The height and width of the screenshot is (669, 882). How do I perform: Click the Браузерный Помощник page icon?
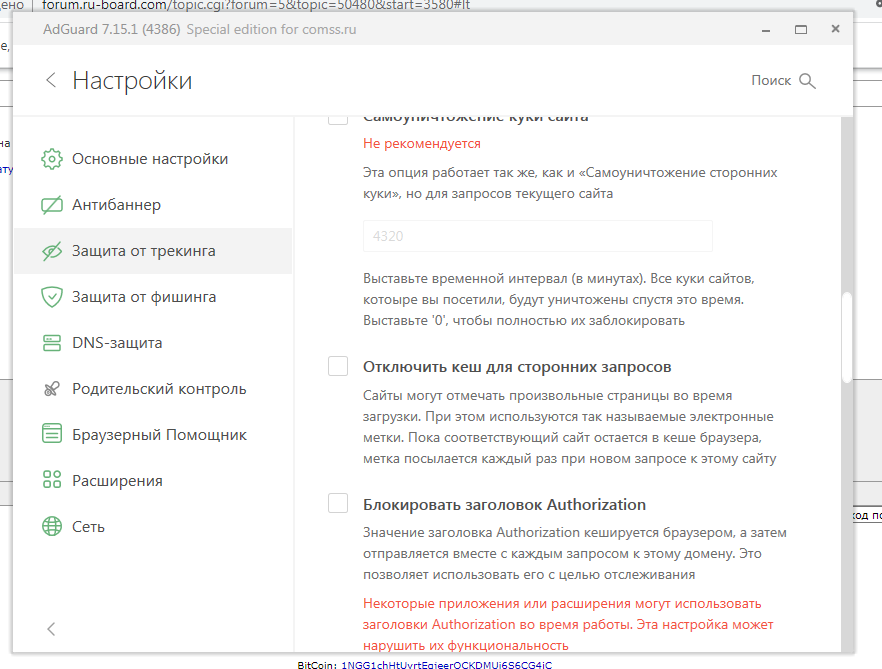(52, 434)
